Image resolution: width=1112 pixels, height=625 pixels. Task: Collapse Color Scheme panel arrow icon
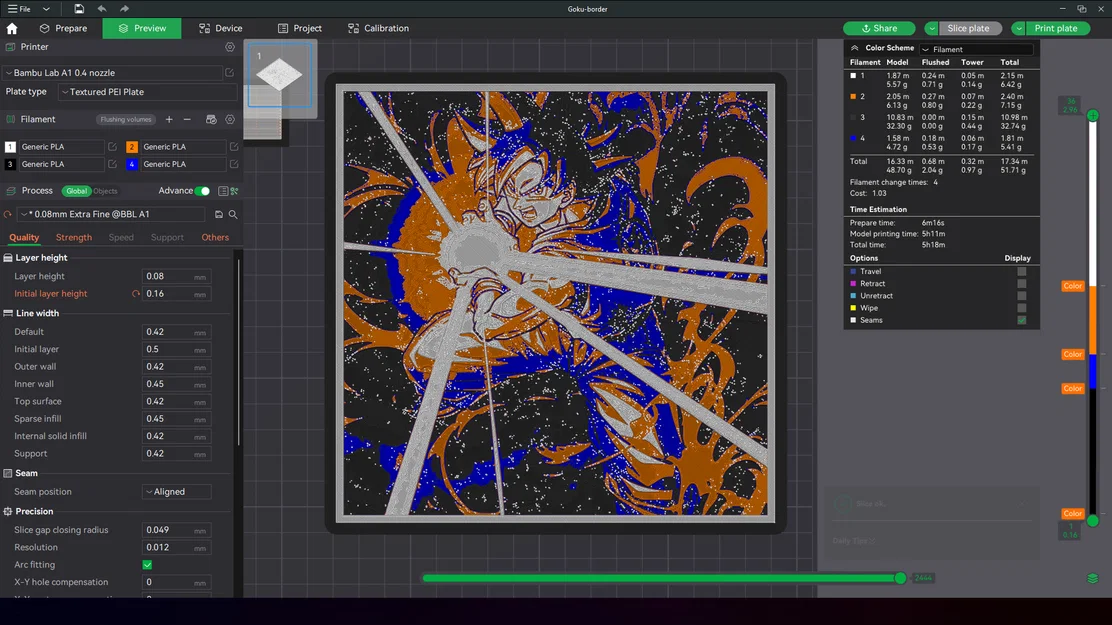(855, 48)
